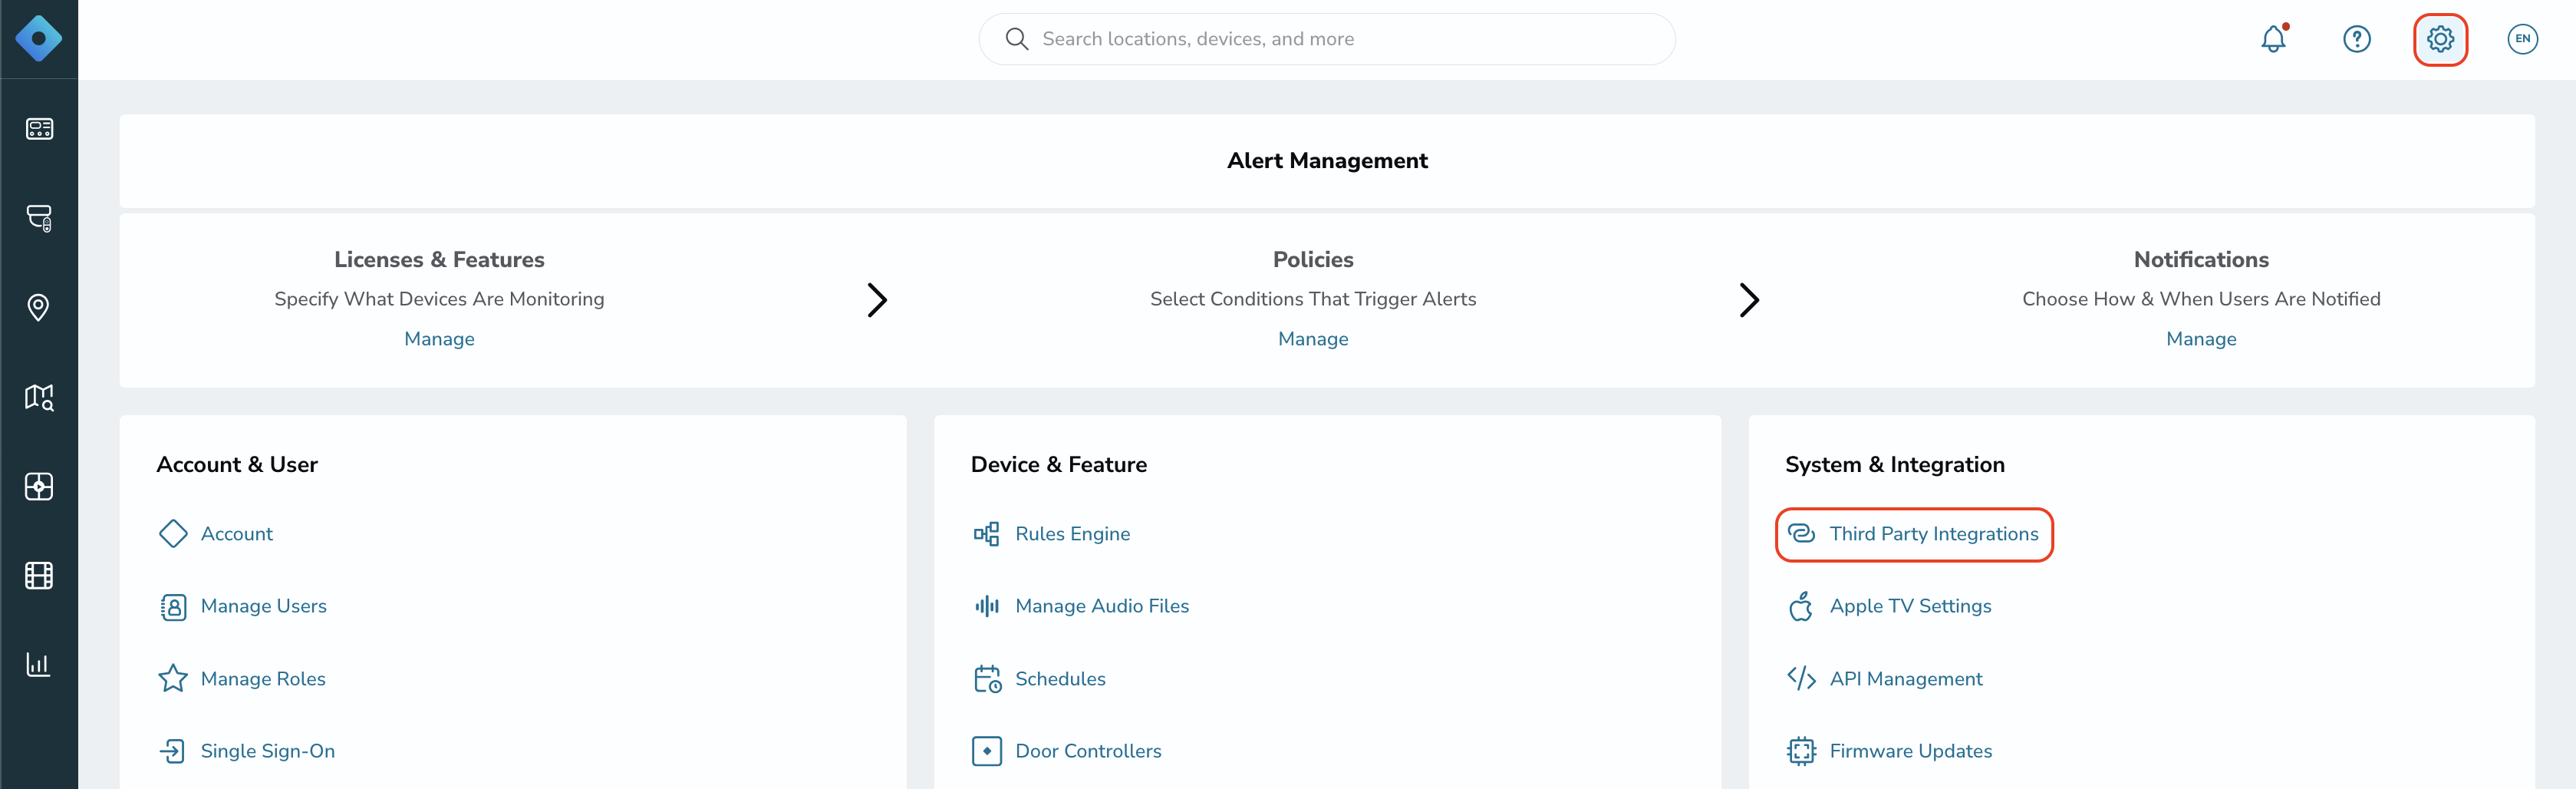Select the video wall icon in sidebar
2576x789 pixels.
click(x=39, y=575)
